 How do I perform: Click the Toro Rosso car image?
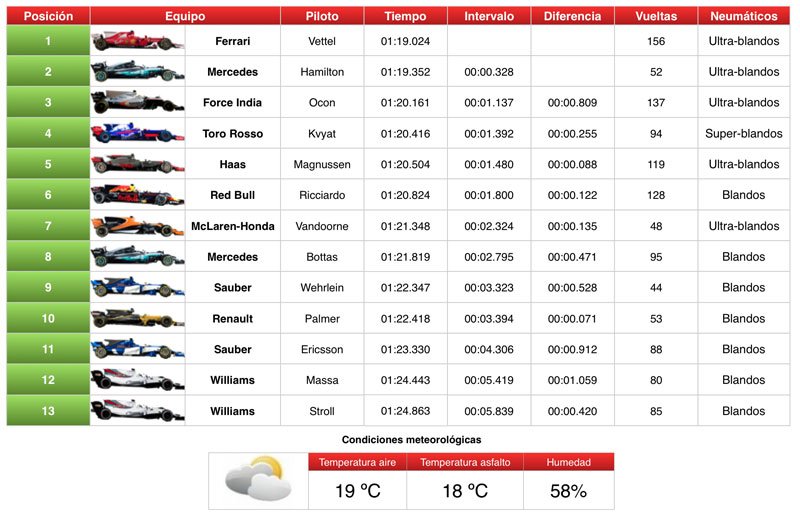138,133
